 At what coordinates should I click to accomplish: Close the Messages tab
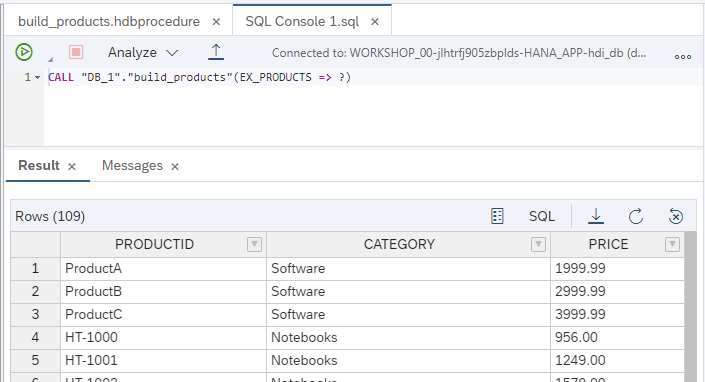tap(175, 167)
